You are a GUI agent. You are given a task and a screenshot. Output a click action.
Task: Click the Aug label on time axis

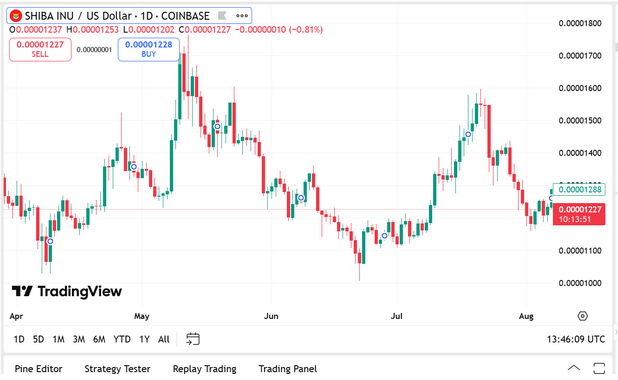(x=526, y=316)
